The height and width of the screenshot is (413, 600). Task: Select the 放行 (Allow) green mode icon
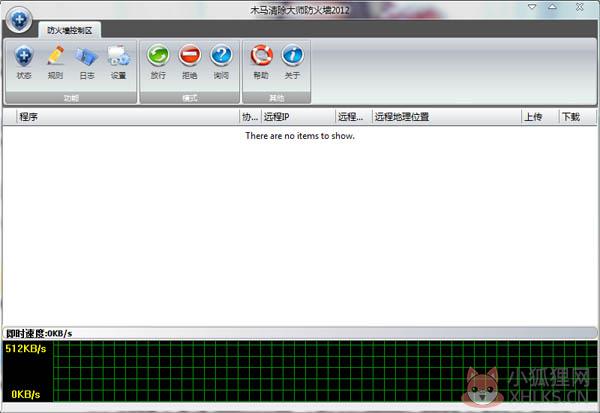[158, 62]
